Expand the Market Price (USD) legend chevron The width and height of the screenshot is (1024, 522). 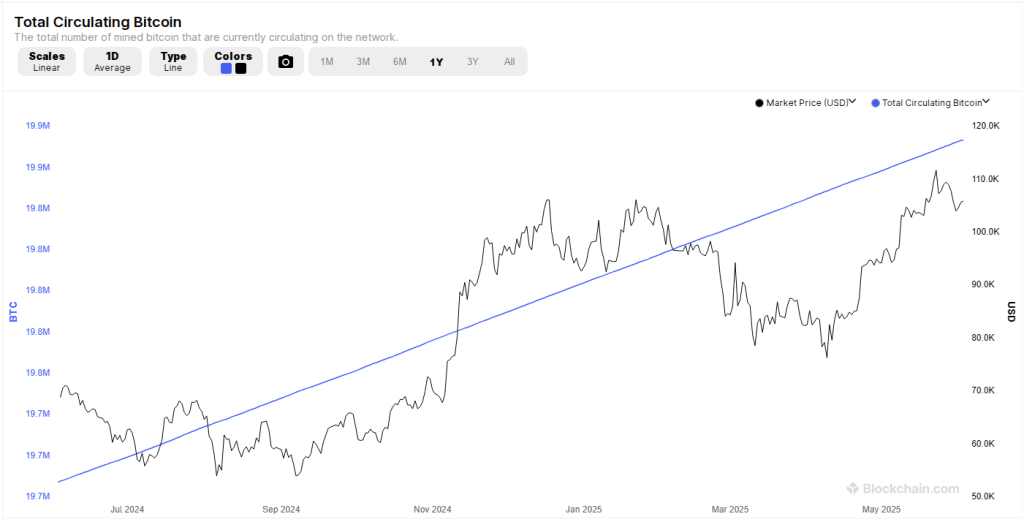click(853, 102)
